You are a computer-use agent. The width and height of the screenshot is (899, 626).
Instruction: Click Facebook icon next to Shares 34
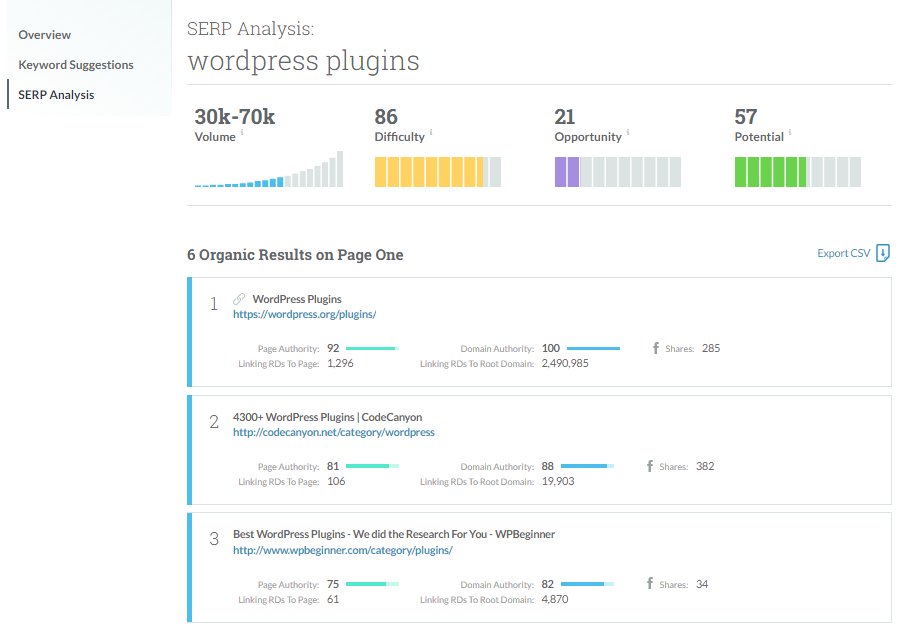650,584
